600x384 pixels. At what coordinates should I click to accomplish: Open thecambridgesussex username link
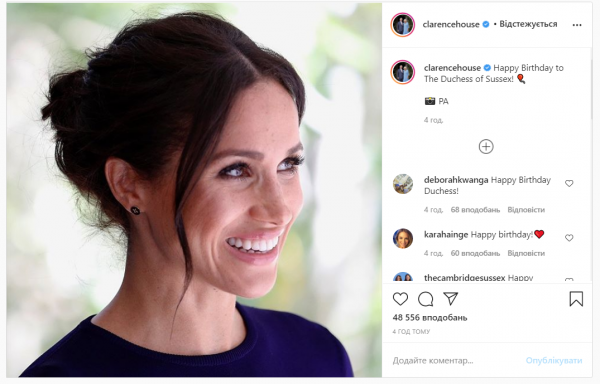point(464,278)
